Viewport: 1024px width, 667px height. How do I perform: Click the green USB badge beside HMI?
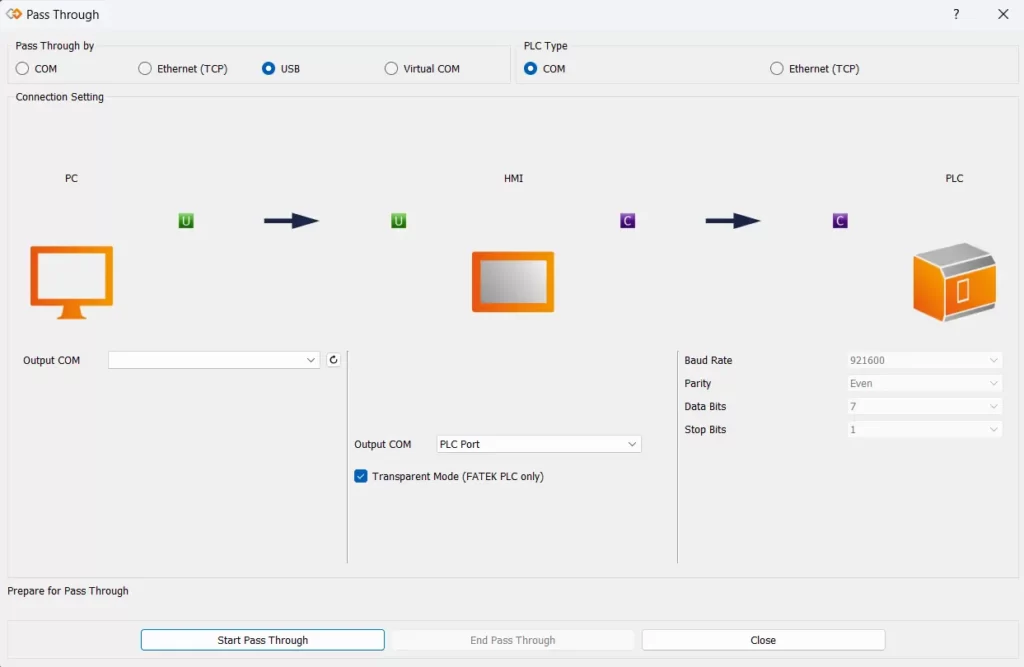[398, 221]
